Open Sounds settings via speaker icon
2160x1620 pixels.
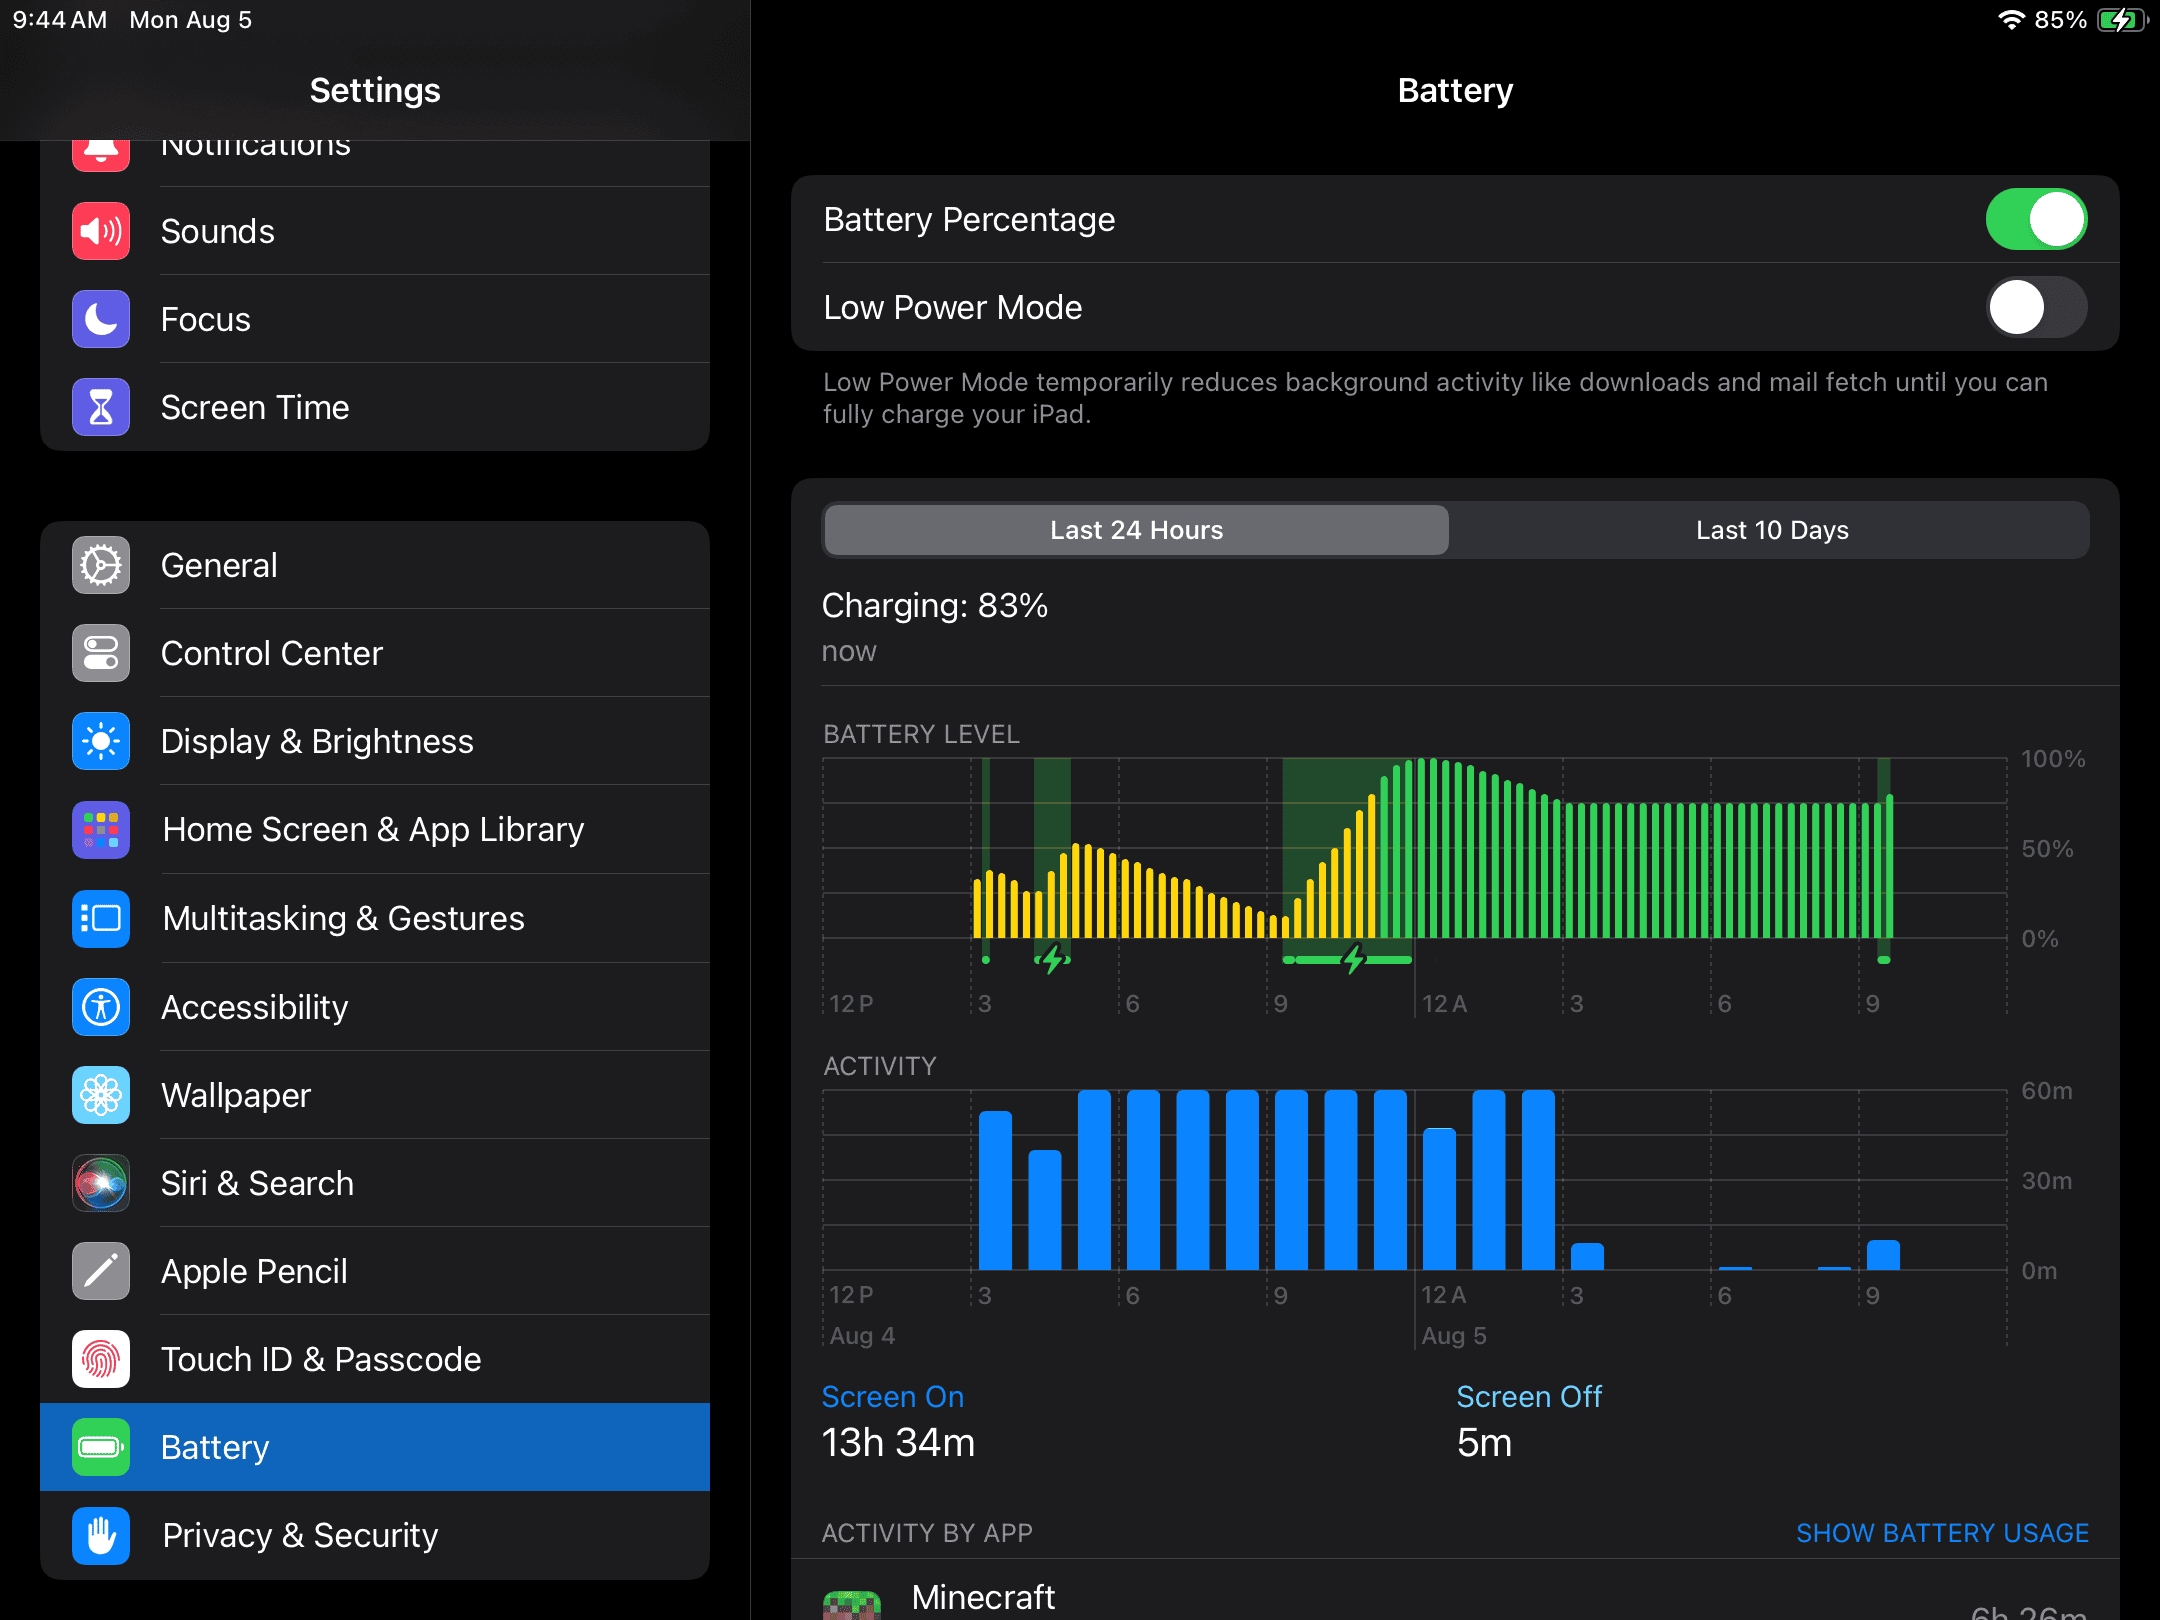click(x=101, y=231)
